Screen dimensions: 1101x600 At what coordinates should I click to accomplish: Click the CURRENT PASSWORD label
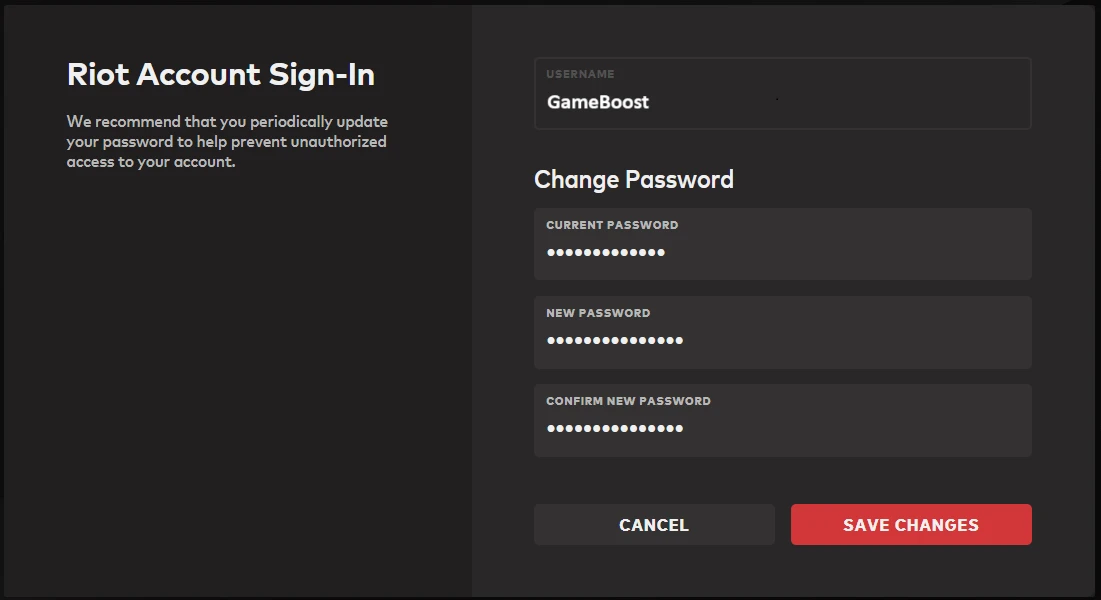point(612,225)
